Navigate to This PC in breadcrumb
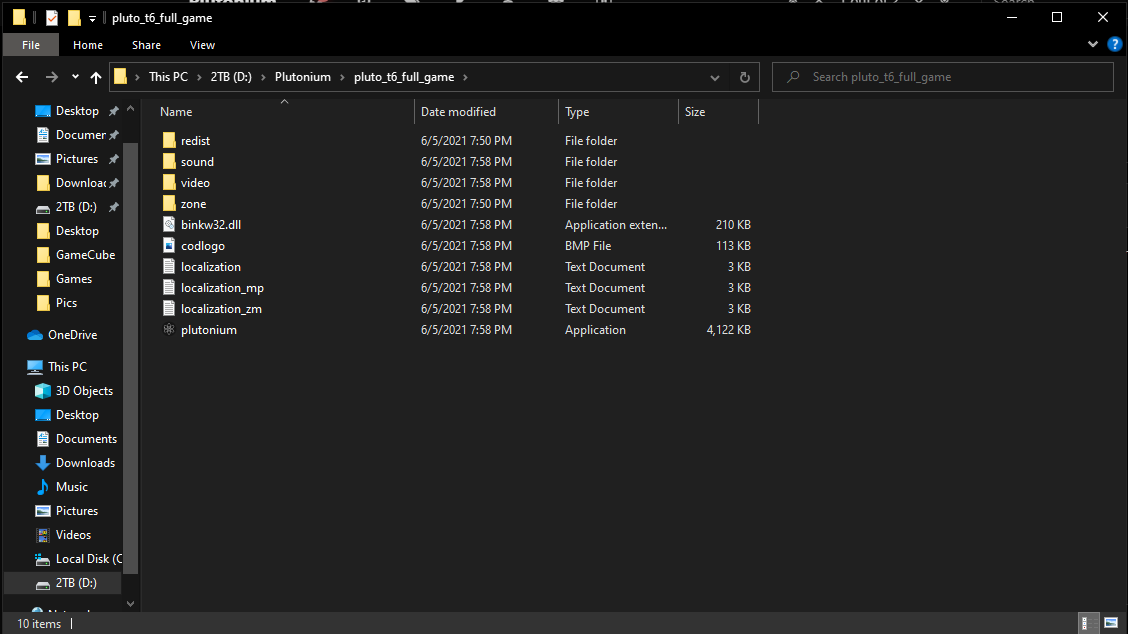The height and width of the screenshot is (634, 1128). [168, 77]
